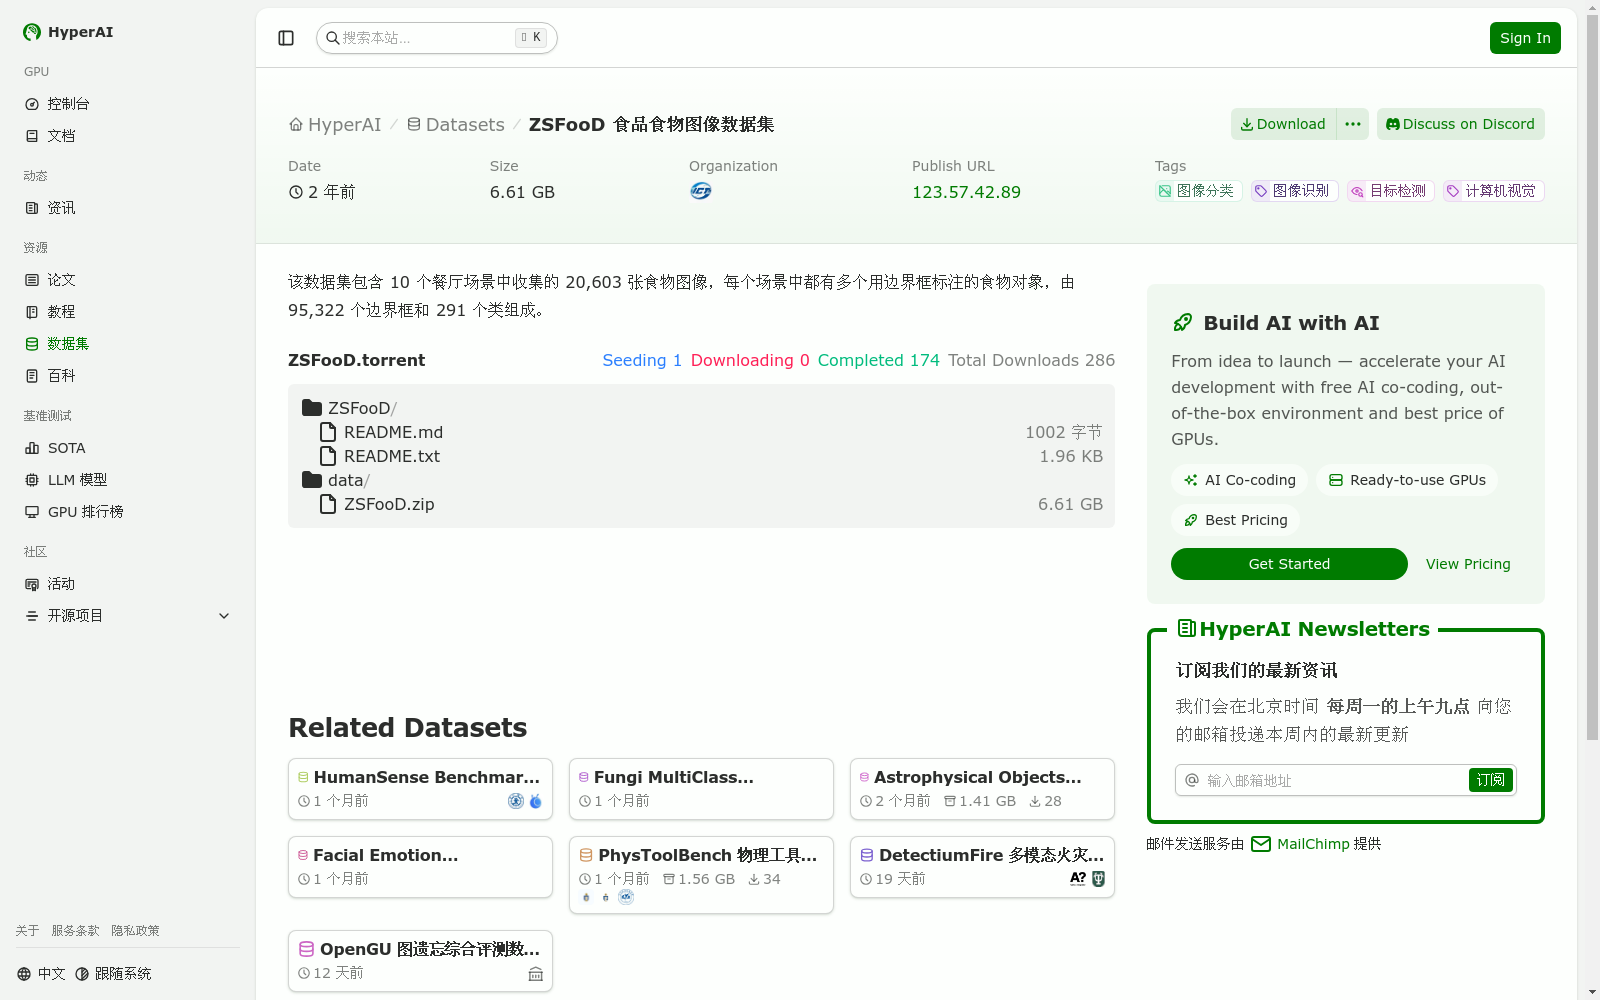Click the ZSFooD.zip file icon
Image resolution: width=1600 pixels, height=1000 pixels.
328,504
